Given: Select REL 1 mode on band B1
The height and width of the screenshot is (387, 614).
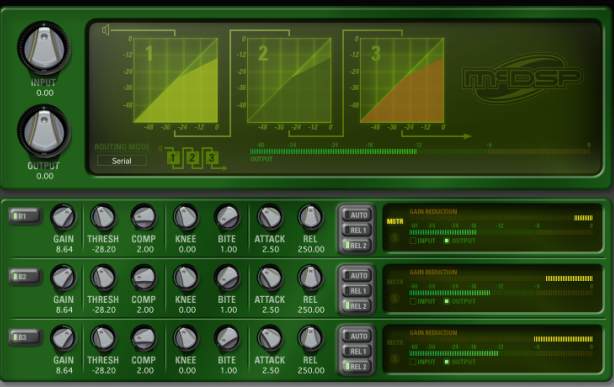Looking at the screenshot, I should [x=356, y=230].
